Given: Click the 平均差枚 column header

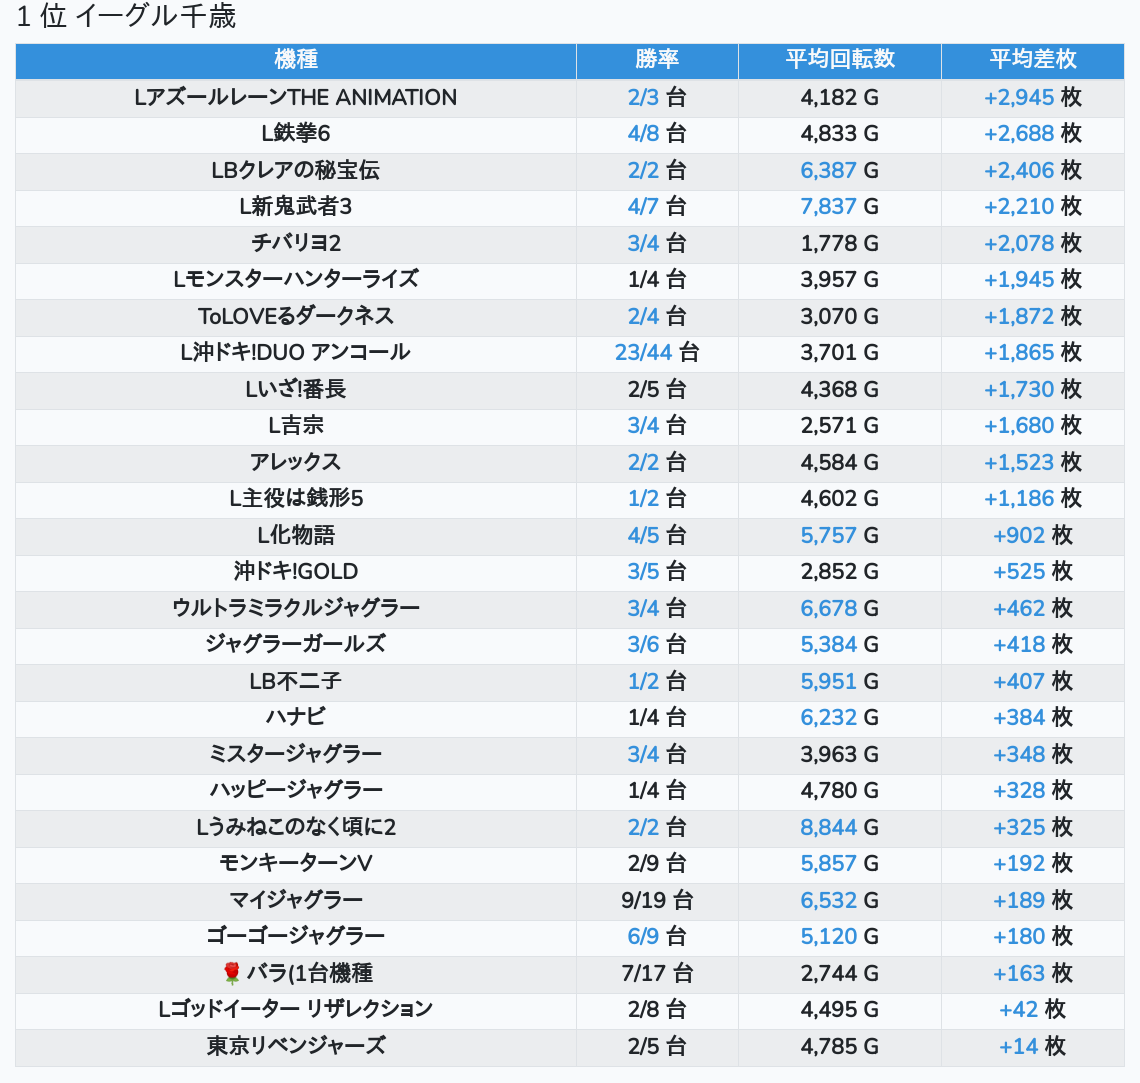Looking at the screenshot, I should pos(1032,60).
